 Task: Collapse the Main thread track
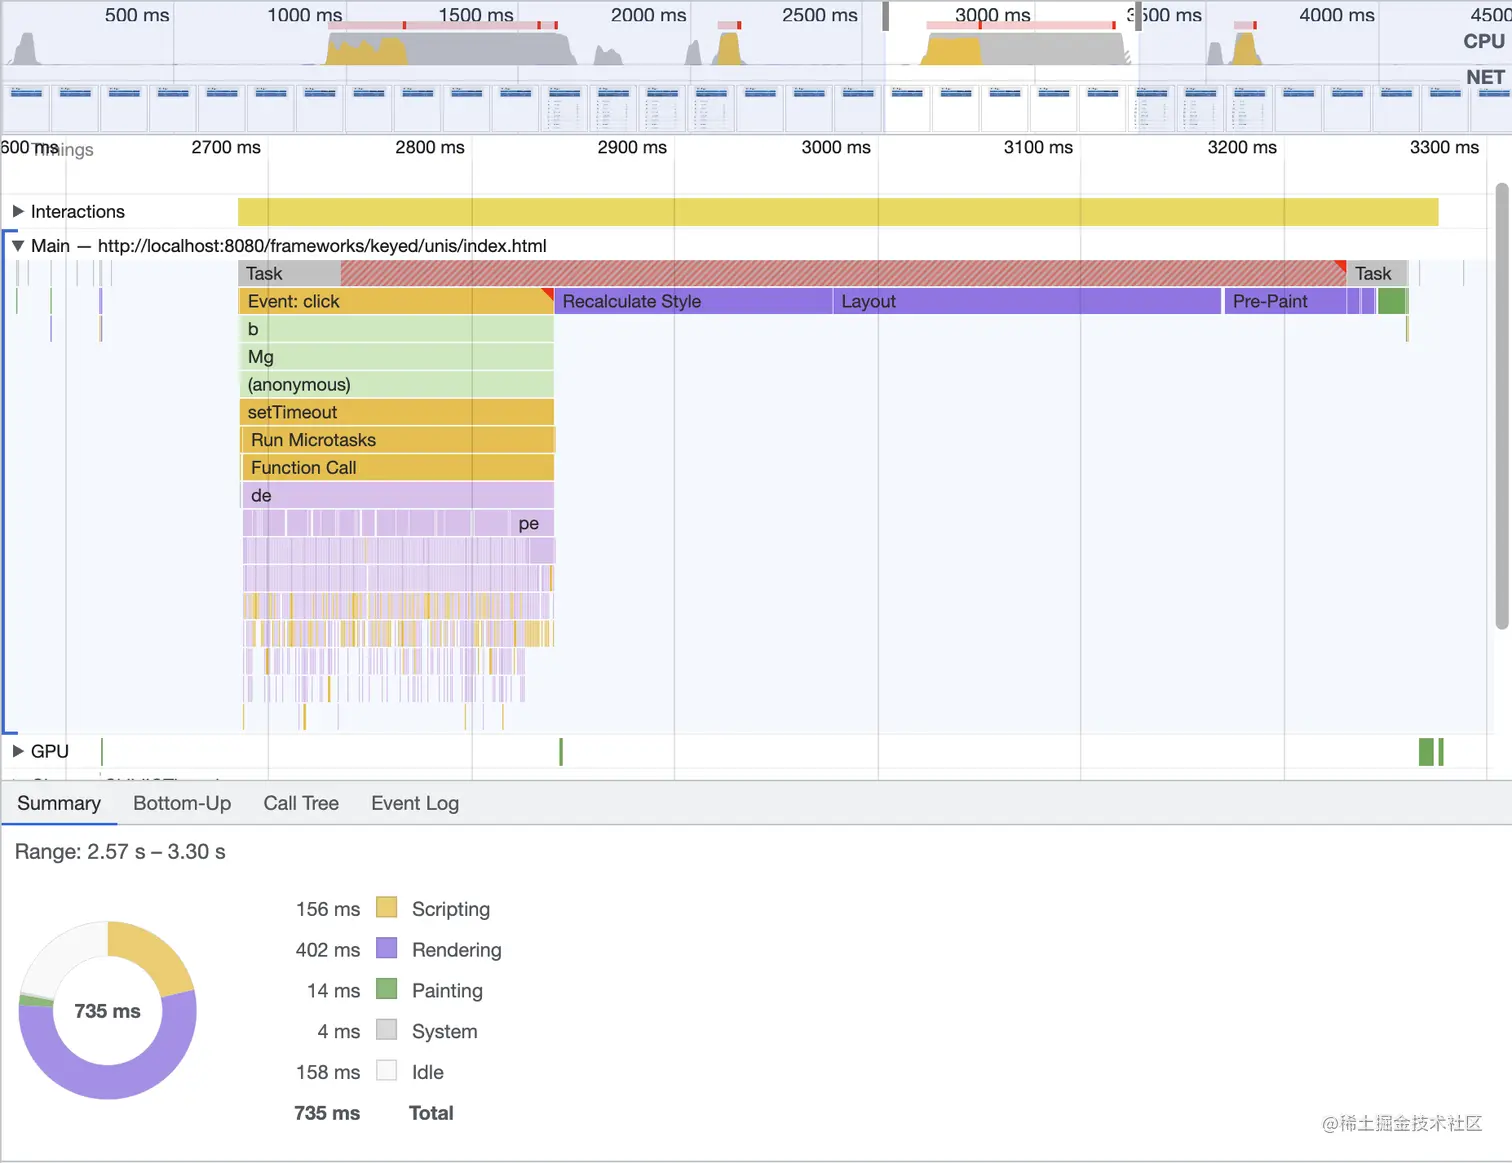(18, 246)
